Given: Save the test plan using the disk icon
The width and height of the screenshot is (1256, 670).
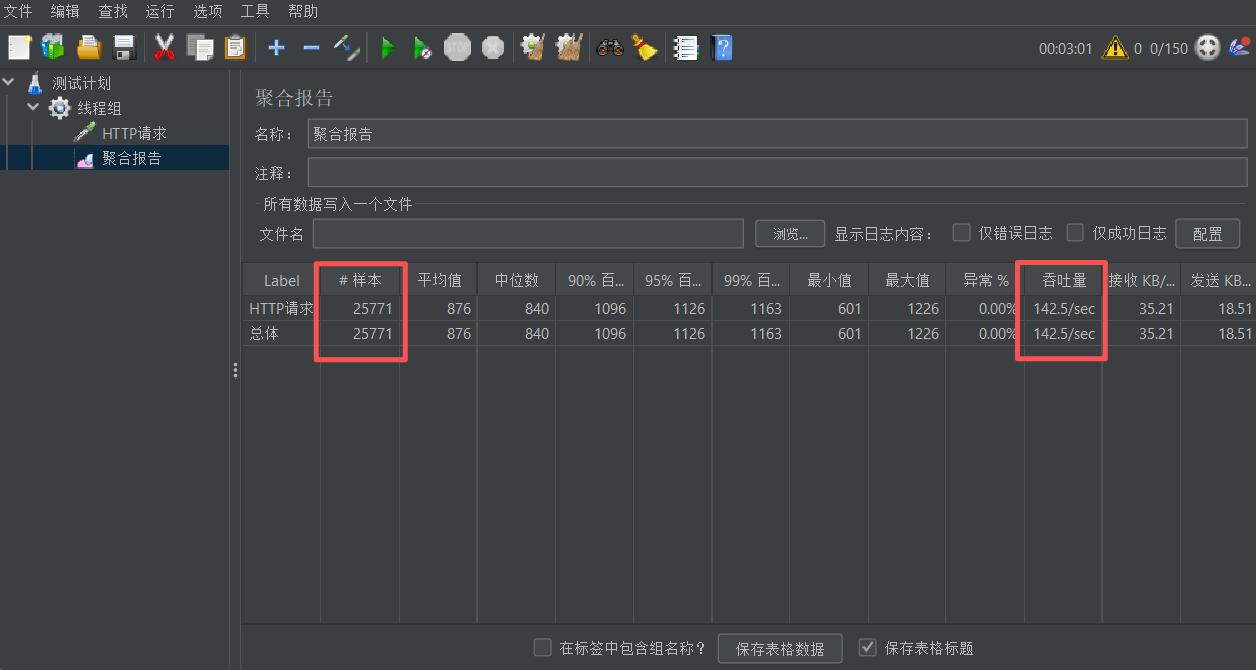Looking at the screenshot, I should [x=123, y=47].
